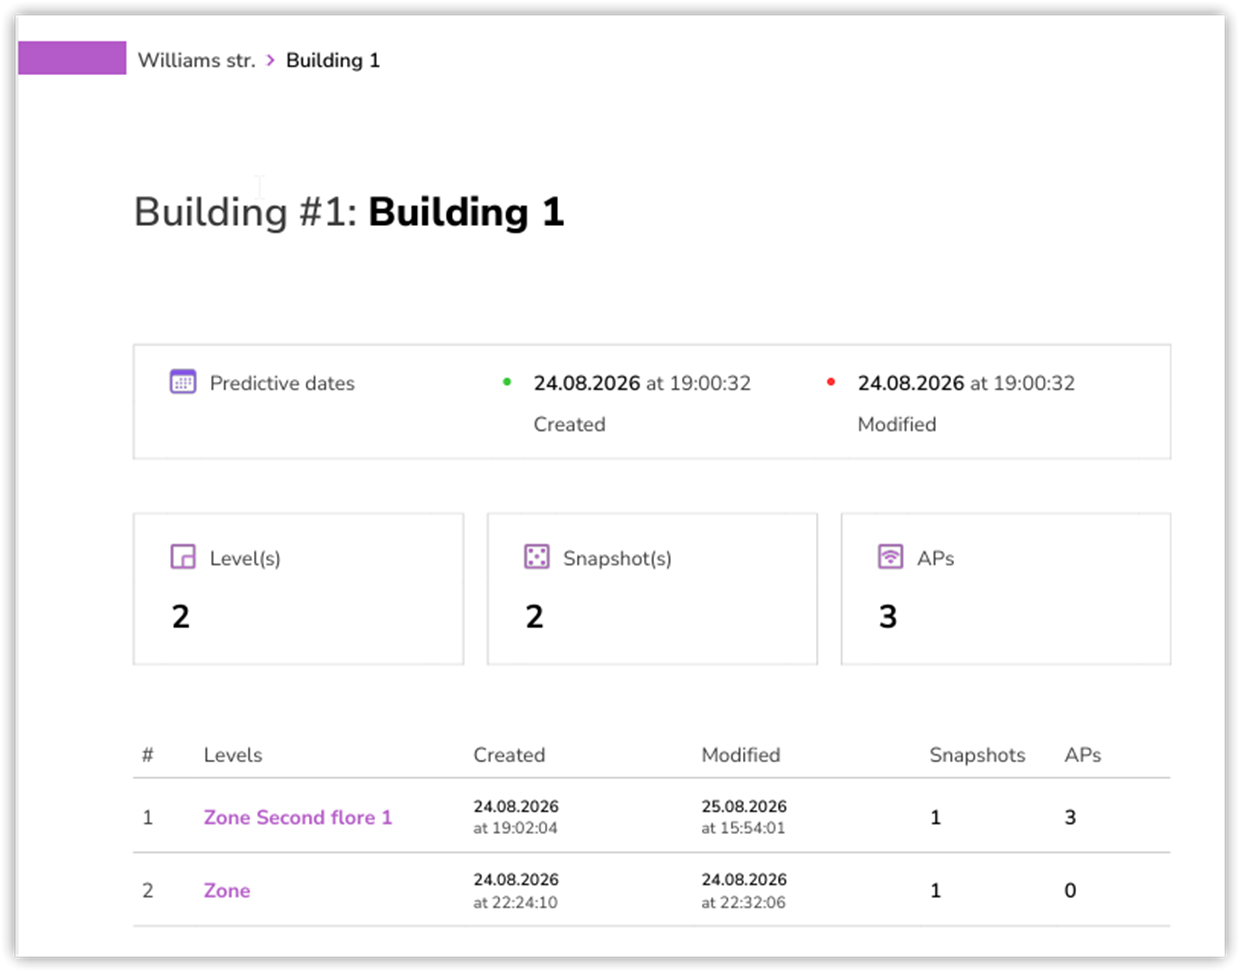
Task: Select the APs card showing 3
Action: (1006, 589)
